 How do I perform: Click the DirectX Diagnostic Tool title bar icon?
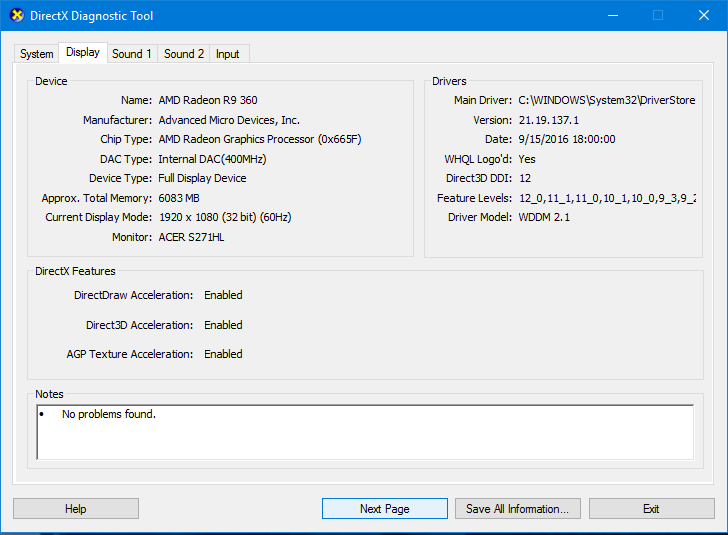coord(17,15)
